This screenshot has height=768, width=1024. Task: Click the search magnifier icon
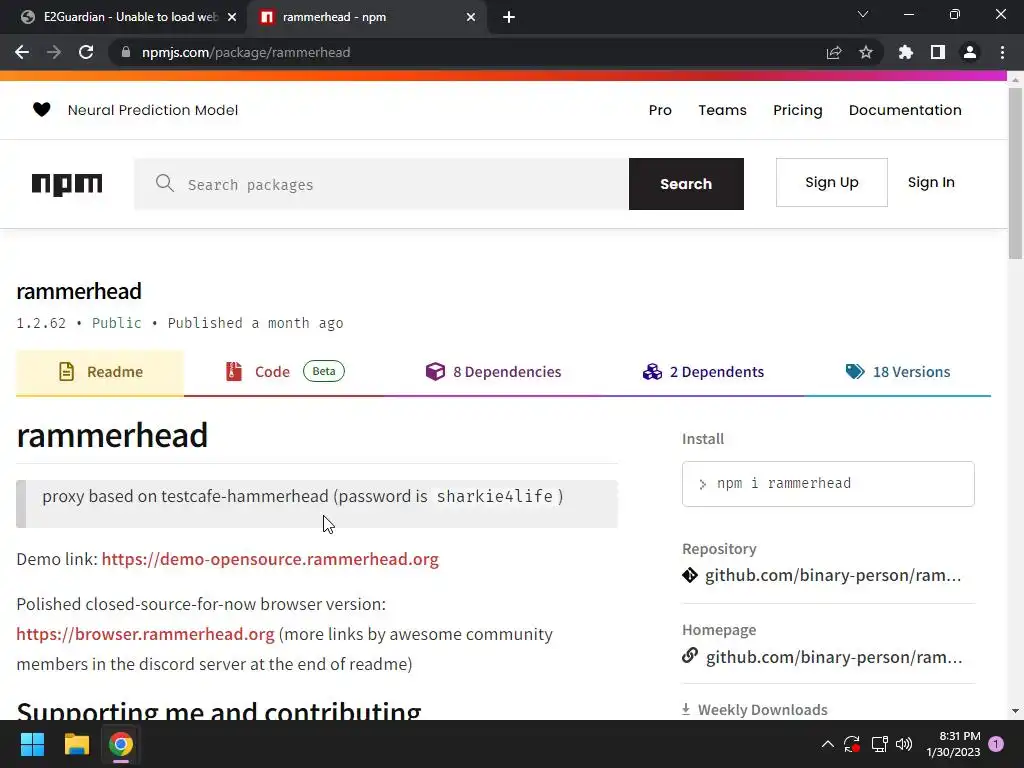tap(165, 184)
